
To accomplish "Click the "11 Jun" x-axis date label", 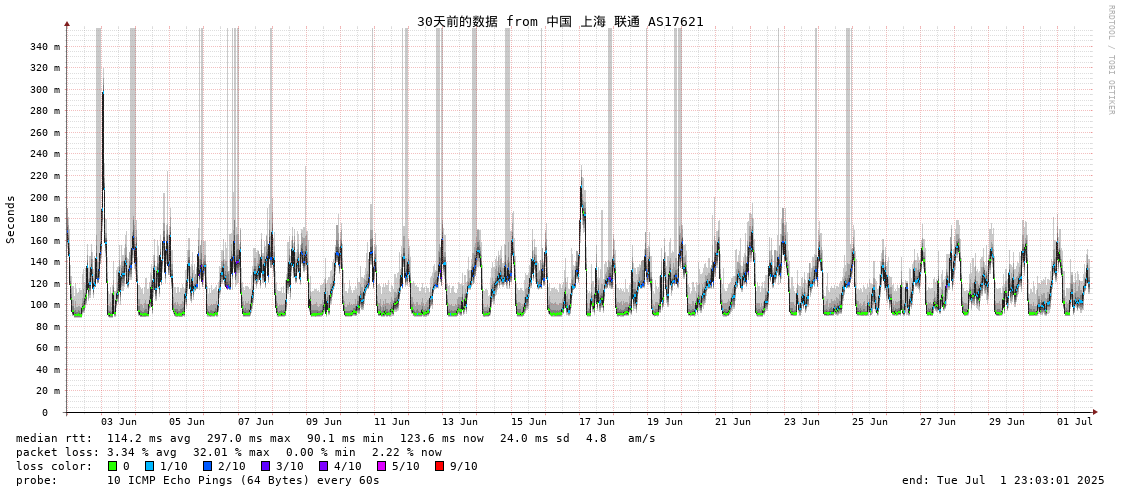I will 392,422.
